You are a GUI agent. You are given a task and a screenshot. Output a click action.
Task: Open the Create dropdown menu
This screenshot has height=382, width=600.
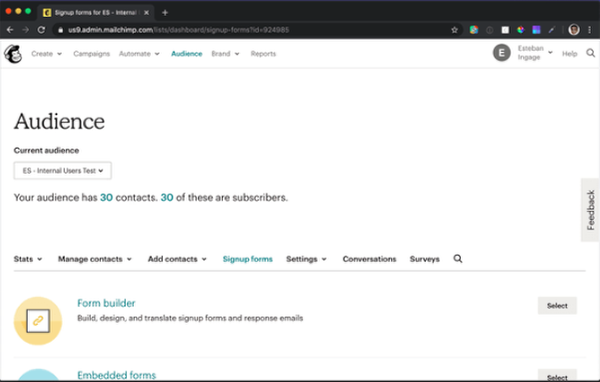click(x=46, y=54)
